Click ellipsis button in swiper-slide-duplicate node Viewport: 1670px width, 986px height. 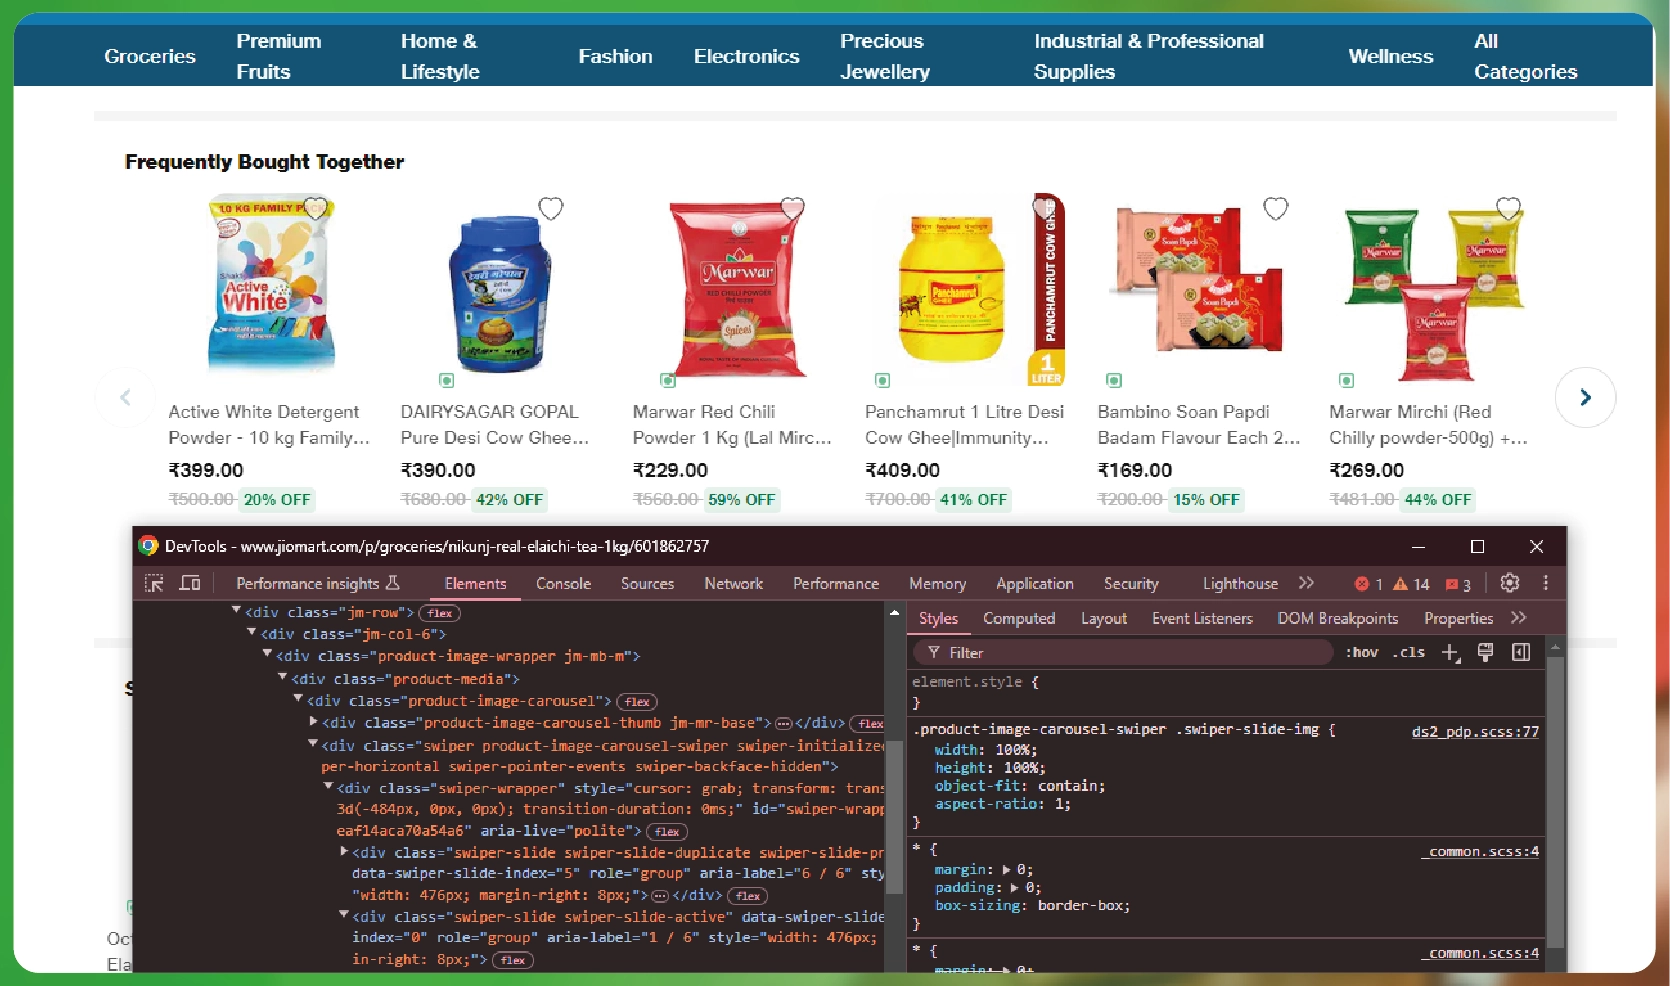click(660, 895)
